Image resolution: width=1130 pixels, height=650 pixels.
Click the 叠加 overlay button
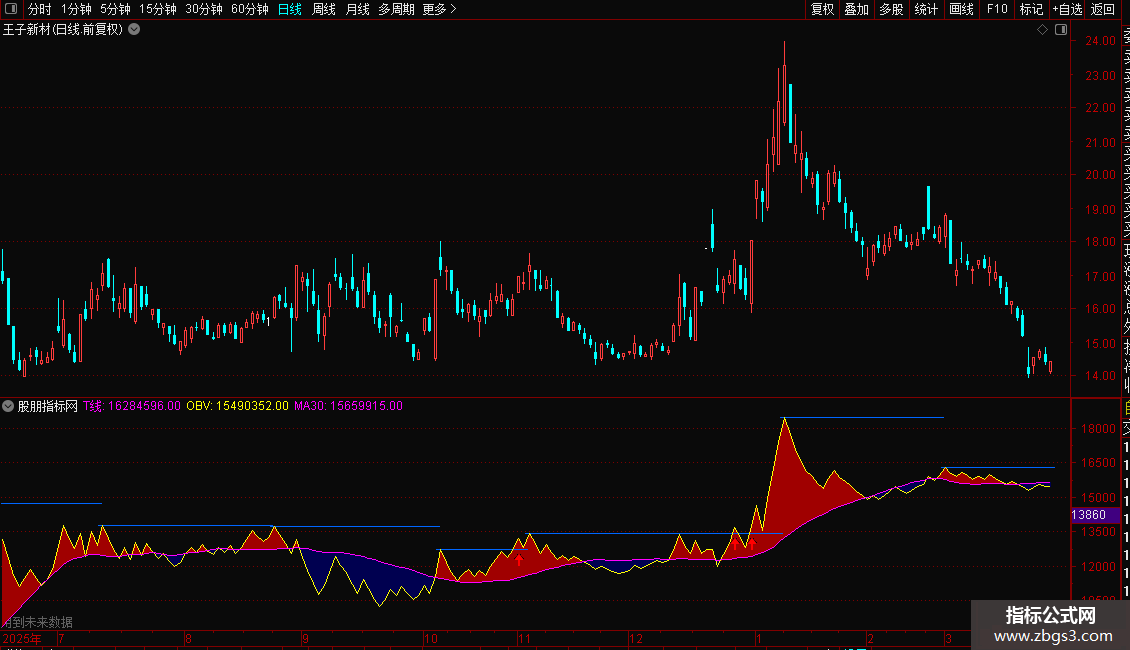pyautogui.click(x=857, y=9)
